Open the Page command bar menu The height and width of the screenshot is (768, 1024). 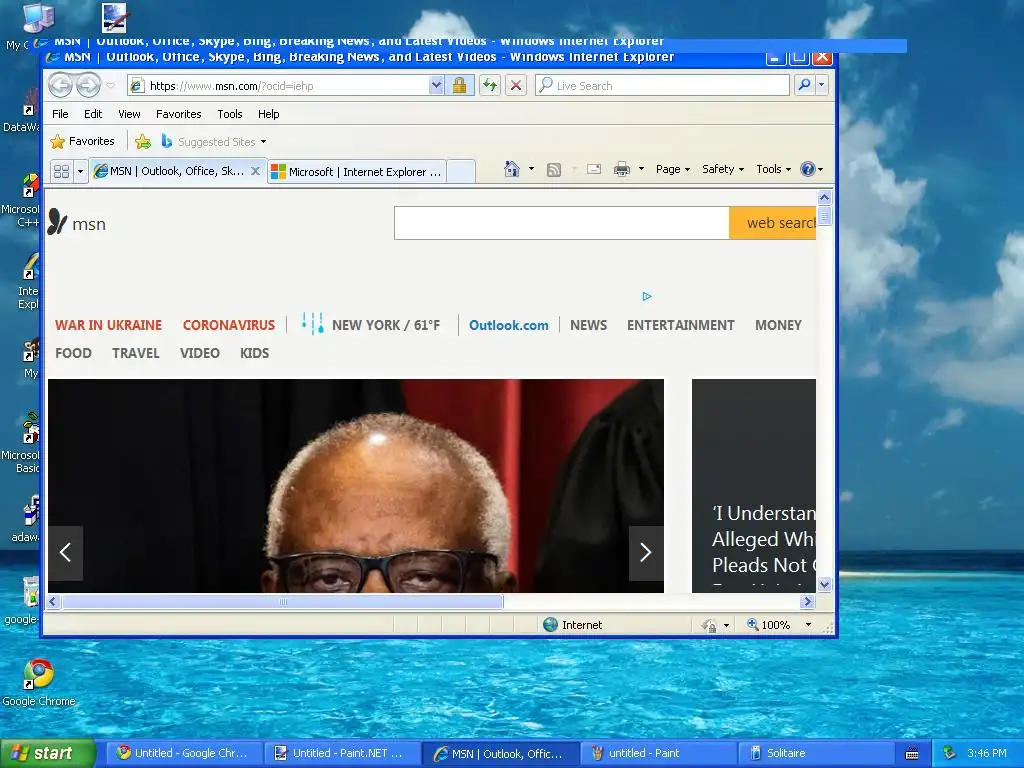pyautogui.click(x=673, y=169)
